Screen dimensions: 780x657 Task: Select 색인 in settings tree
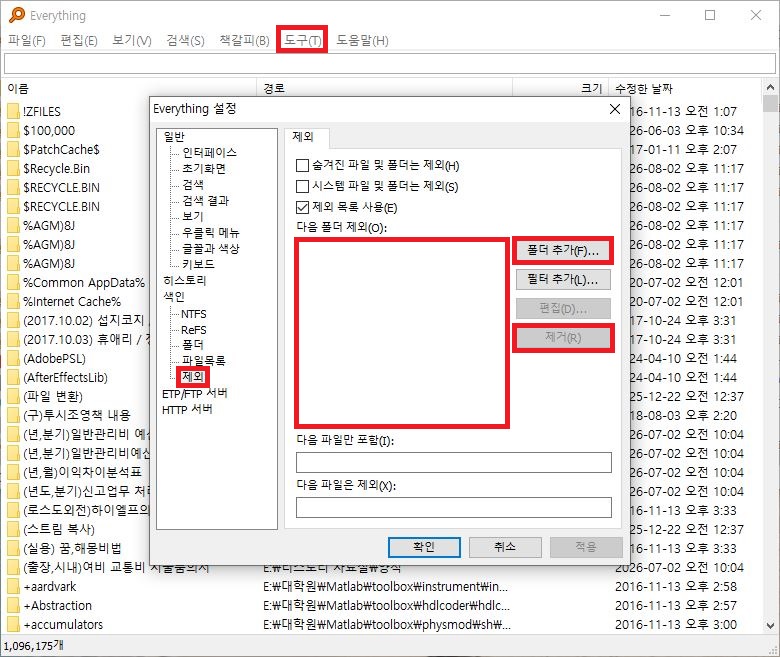pos(174,296)
